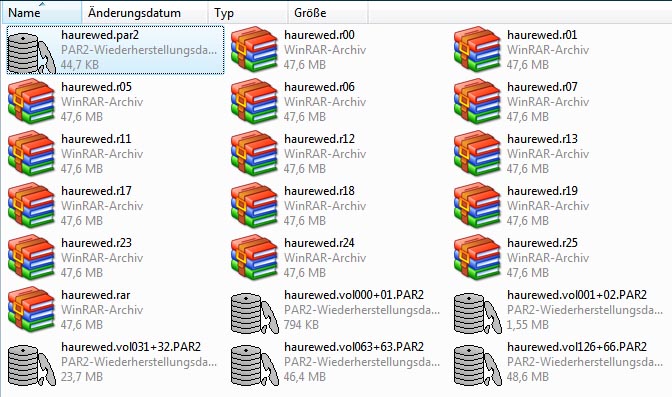Select the haurewed.rar archive icon
672x397 pixels.
click(x=31, y=309)
